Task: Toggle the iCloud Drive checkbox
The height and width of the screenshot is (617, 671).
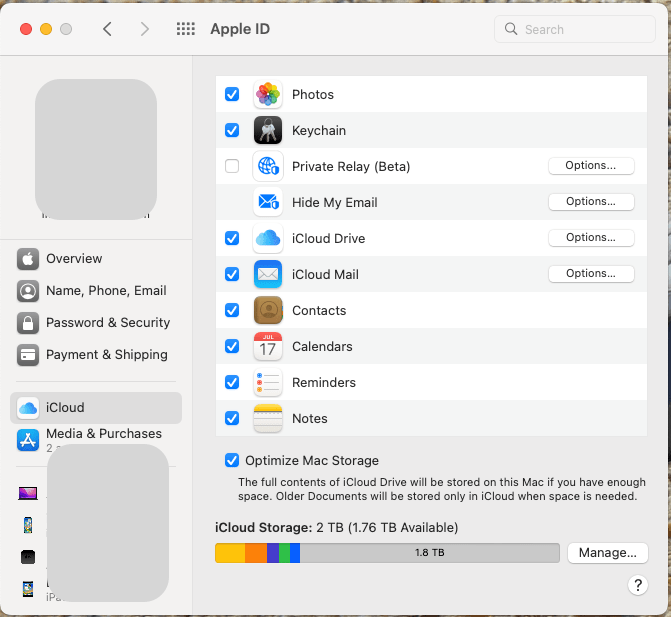Action: 232,238
